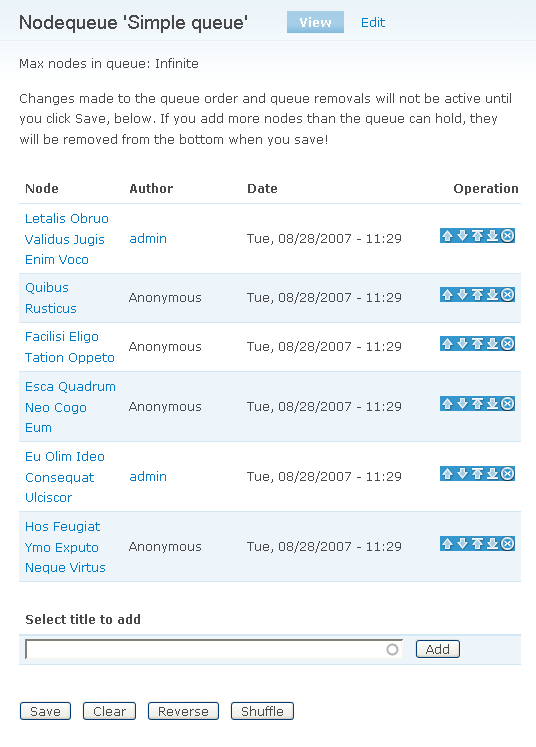The height and width of the screenshot is (747, 536).
Task: Reverse the queue order
Action: [x=183, y=711]
